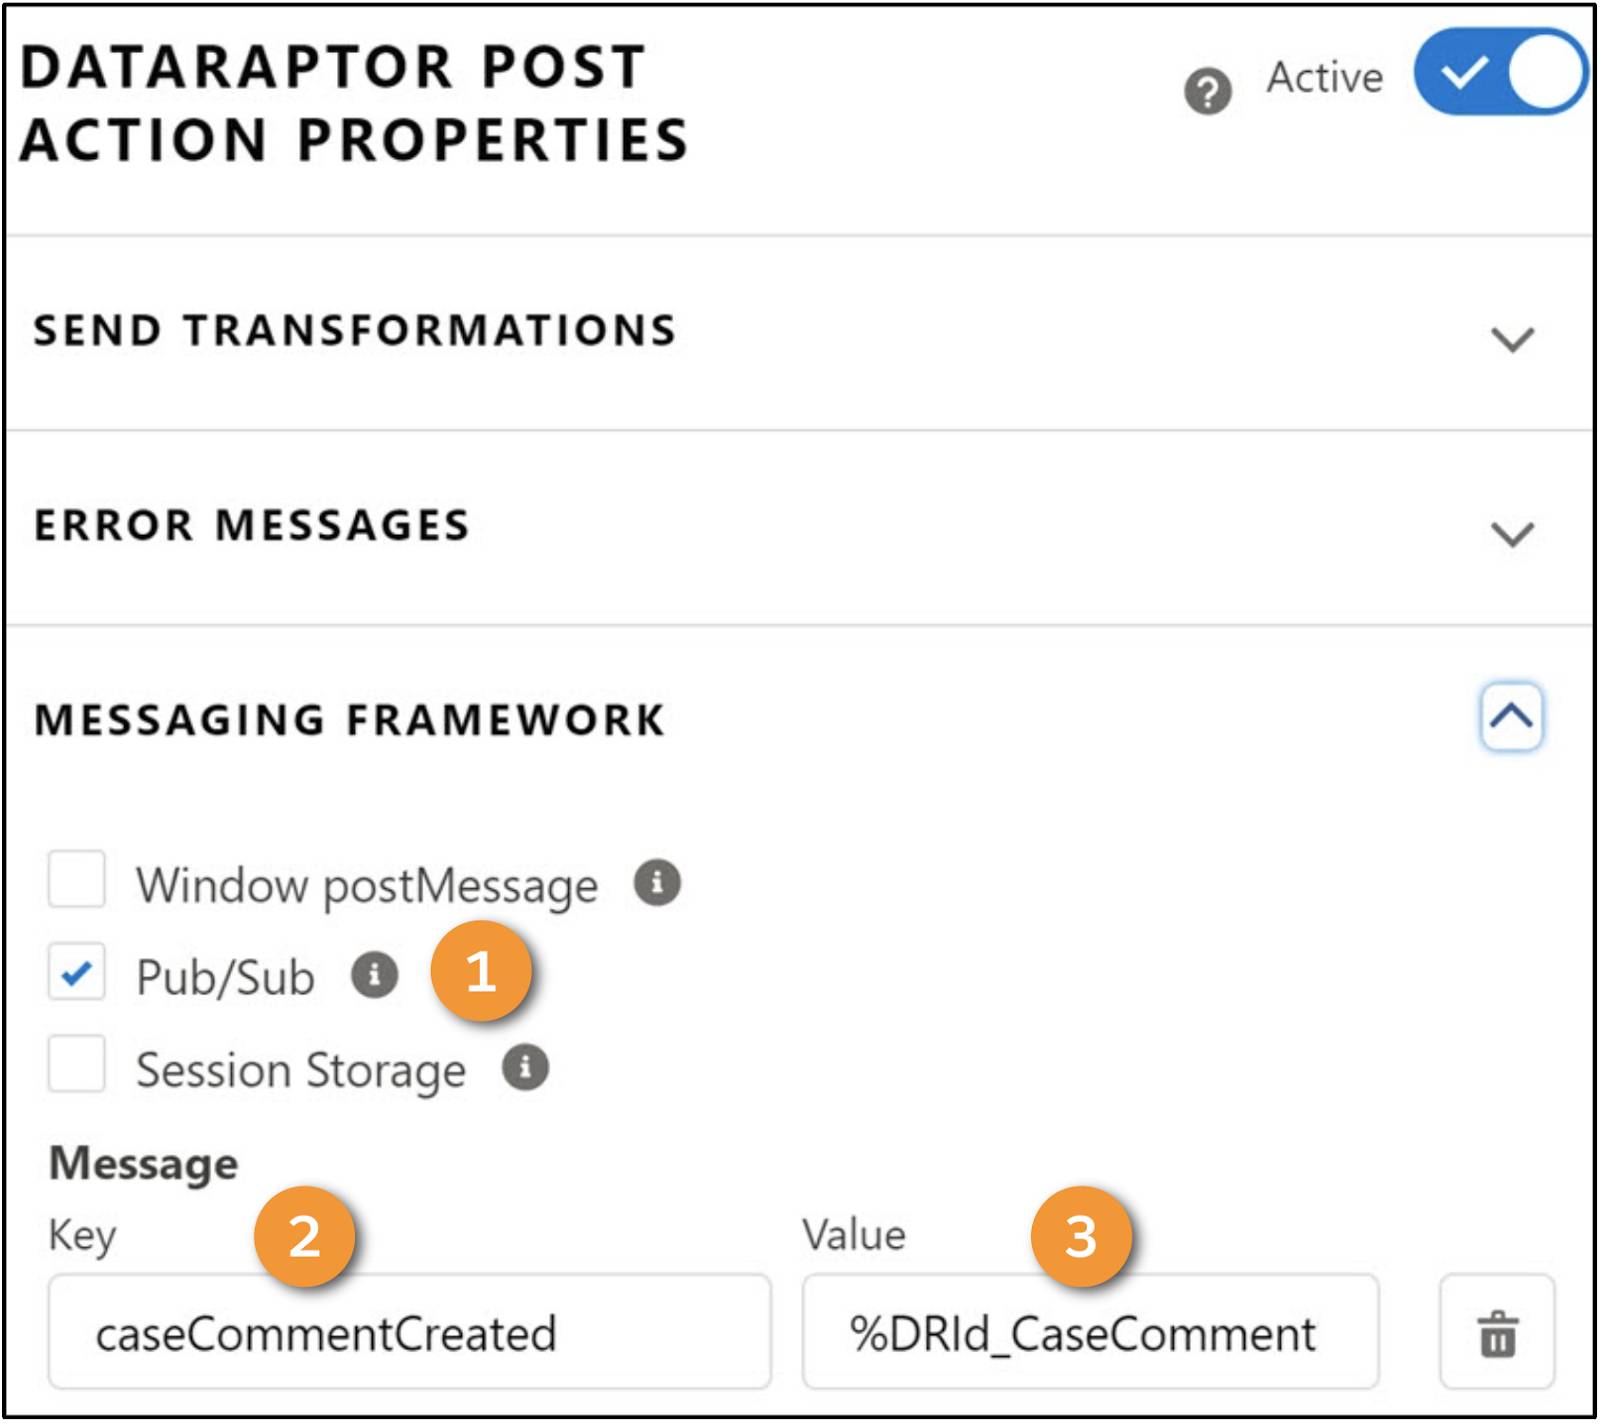View info icon next to Window postMessage
The height and width of the screenshot is (1424, 1600).
[659, 883]
